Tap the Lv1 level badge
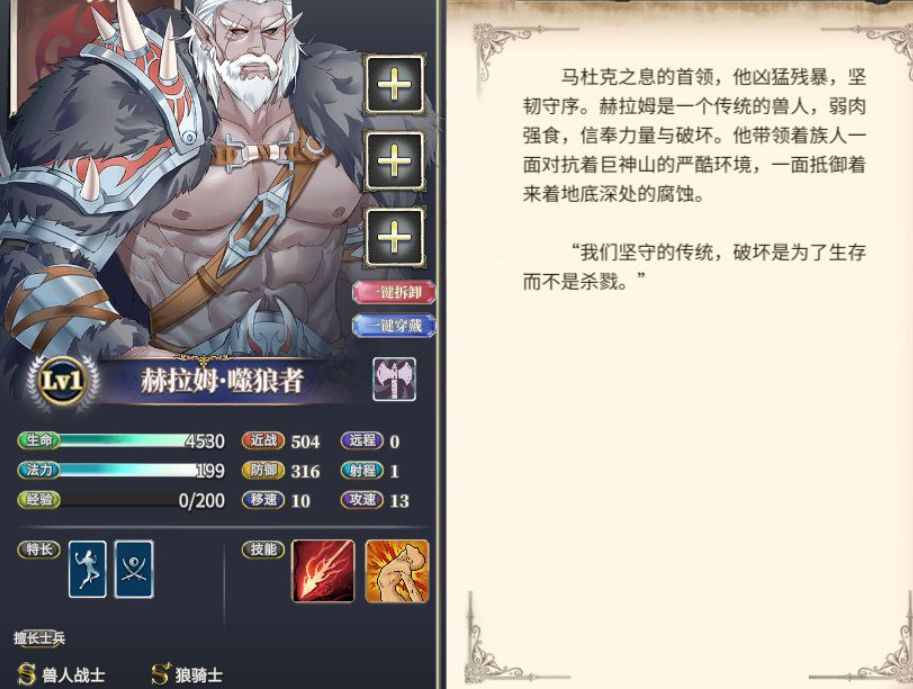The height and width of the screenshot is (689, 913). pos(62,381)
